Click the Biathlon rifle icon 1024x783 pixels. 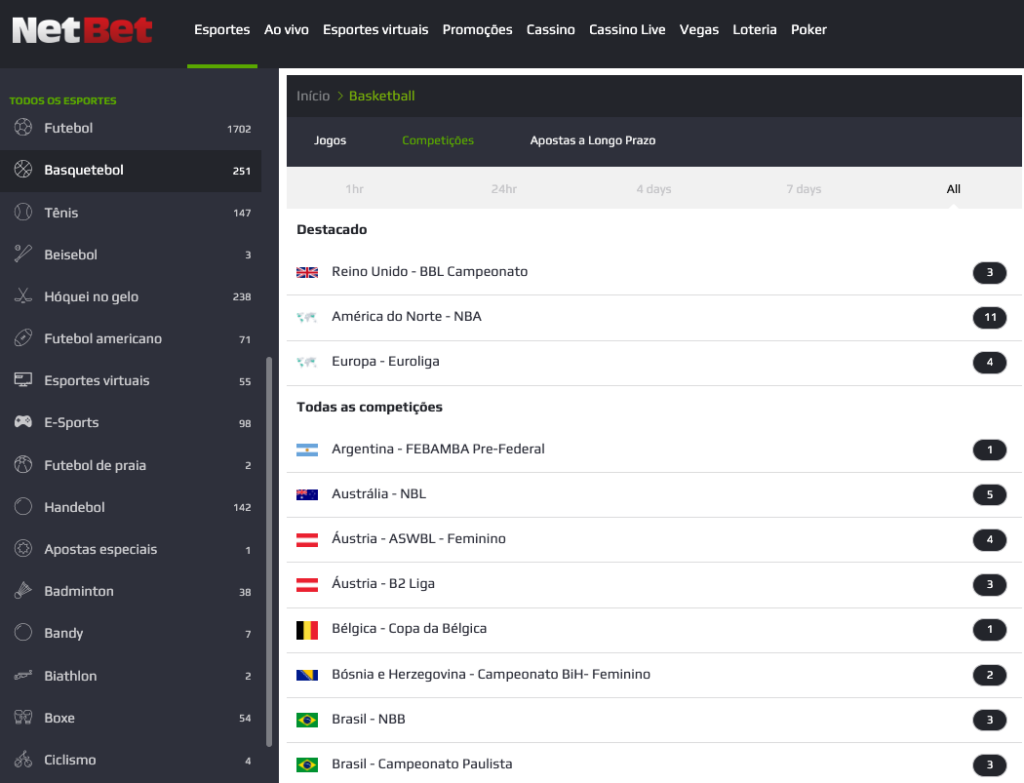(x=23, y=675)
